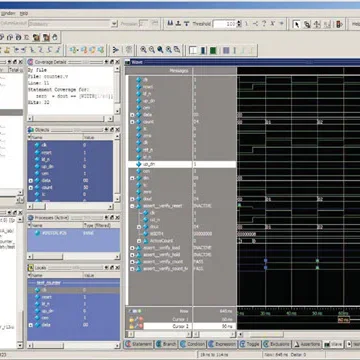Select the arrow pointer select mode icon
Screen dimensions: 360x360
tap(296, 24)
